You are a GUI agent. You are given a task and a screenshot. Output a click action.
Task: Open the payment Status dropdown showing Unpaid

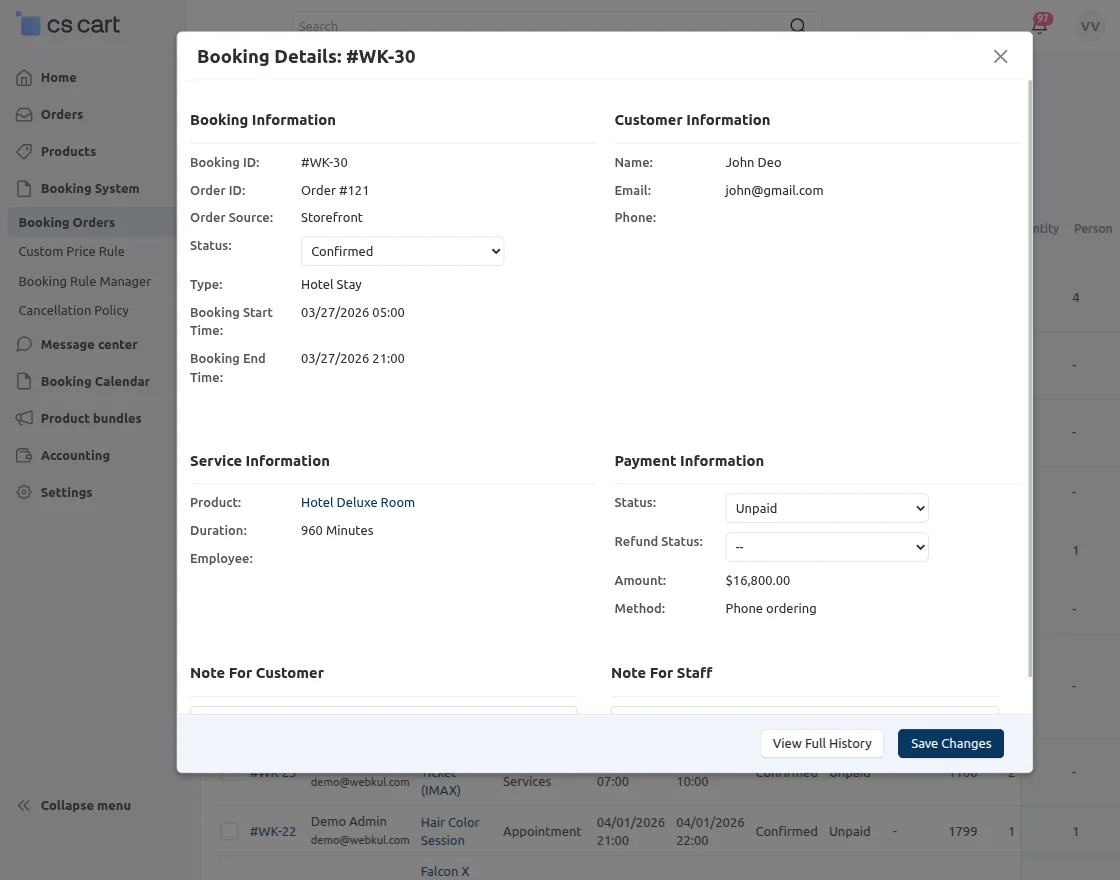coord(826,508)
